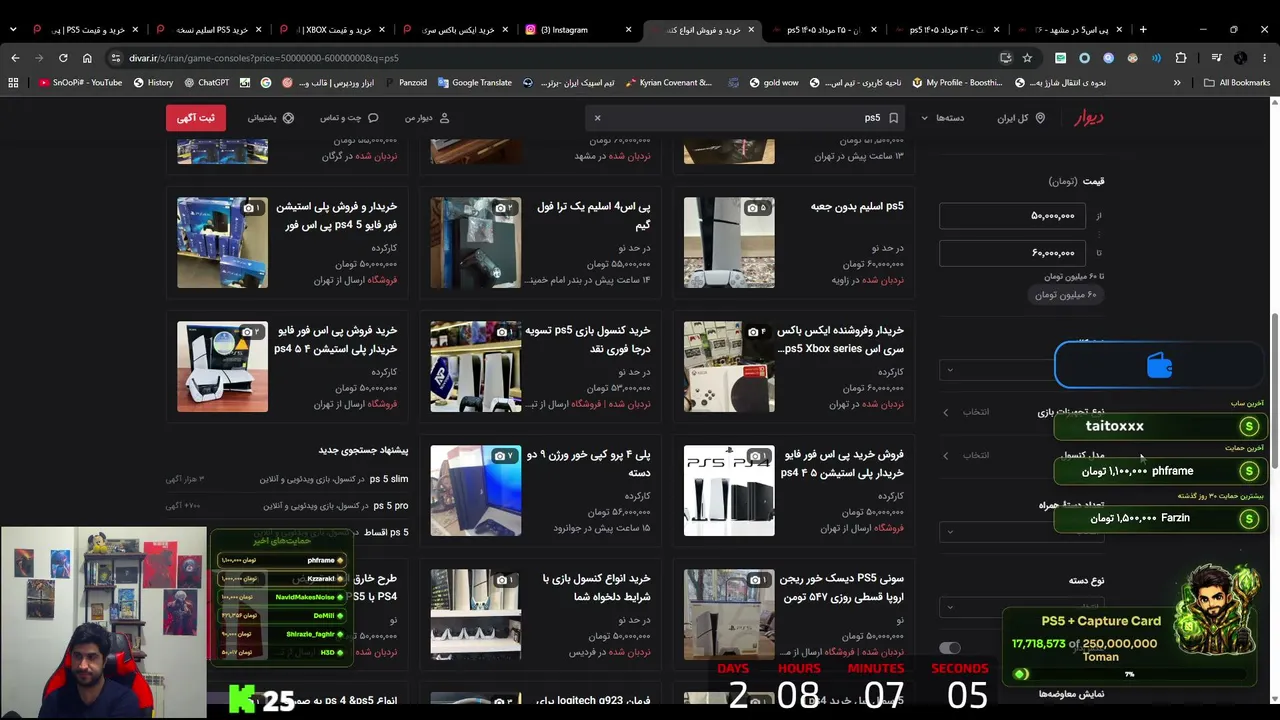Open the Kyrian Covenant bookmark
Image resolution: width=1280 pixels, height=720 pixels.
pos(668,83)
